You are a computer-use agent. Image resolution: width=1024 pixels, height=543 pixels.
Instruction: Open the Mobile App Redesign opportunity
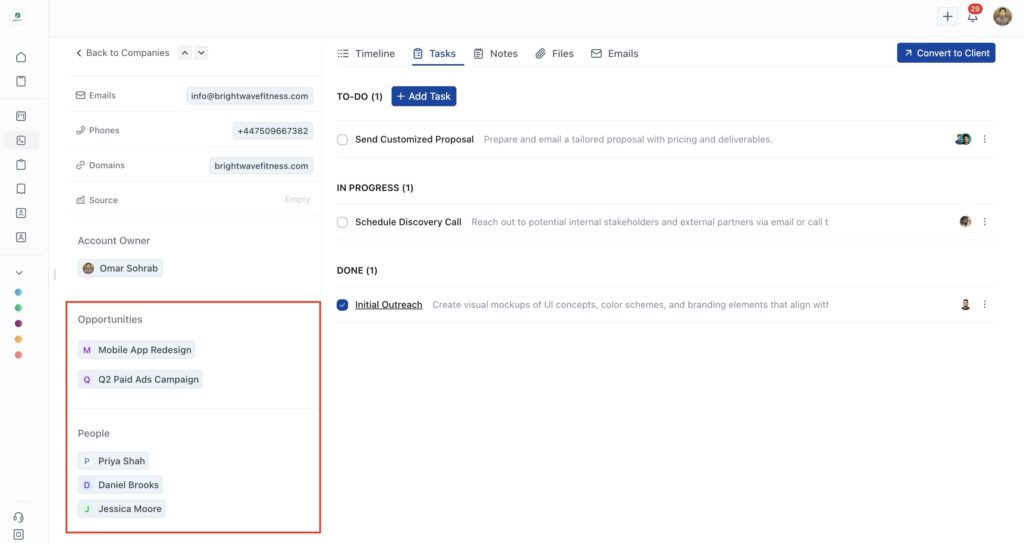click(137, 350)
